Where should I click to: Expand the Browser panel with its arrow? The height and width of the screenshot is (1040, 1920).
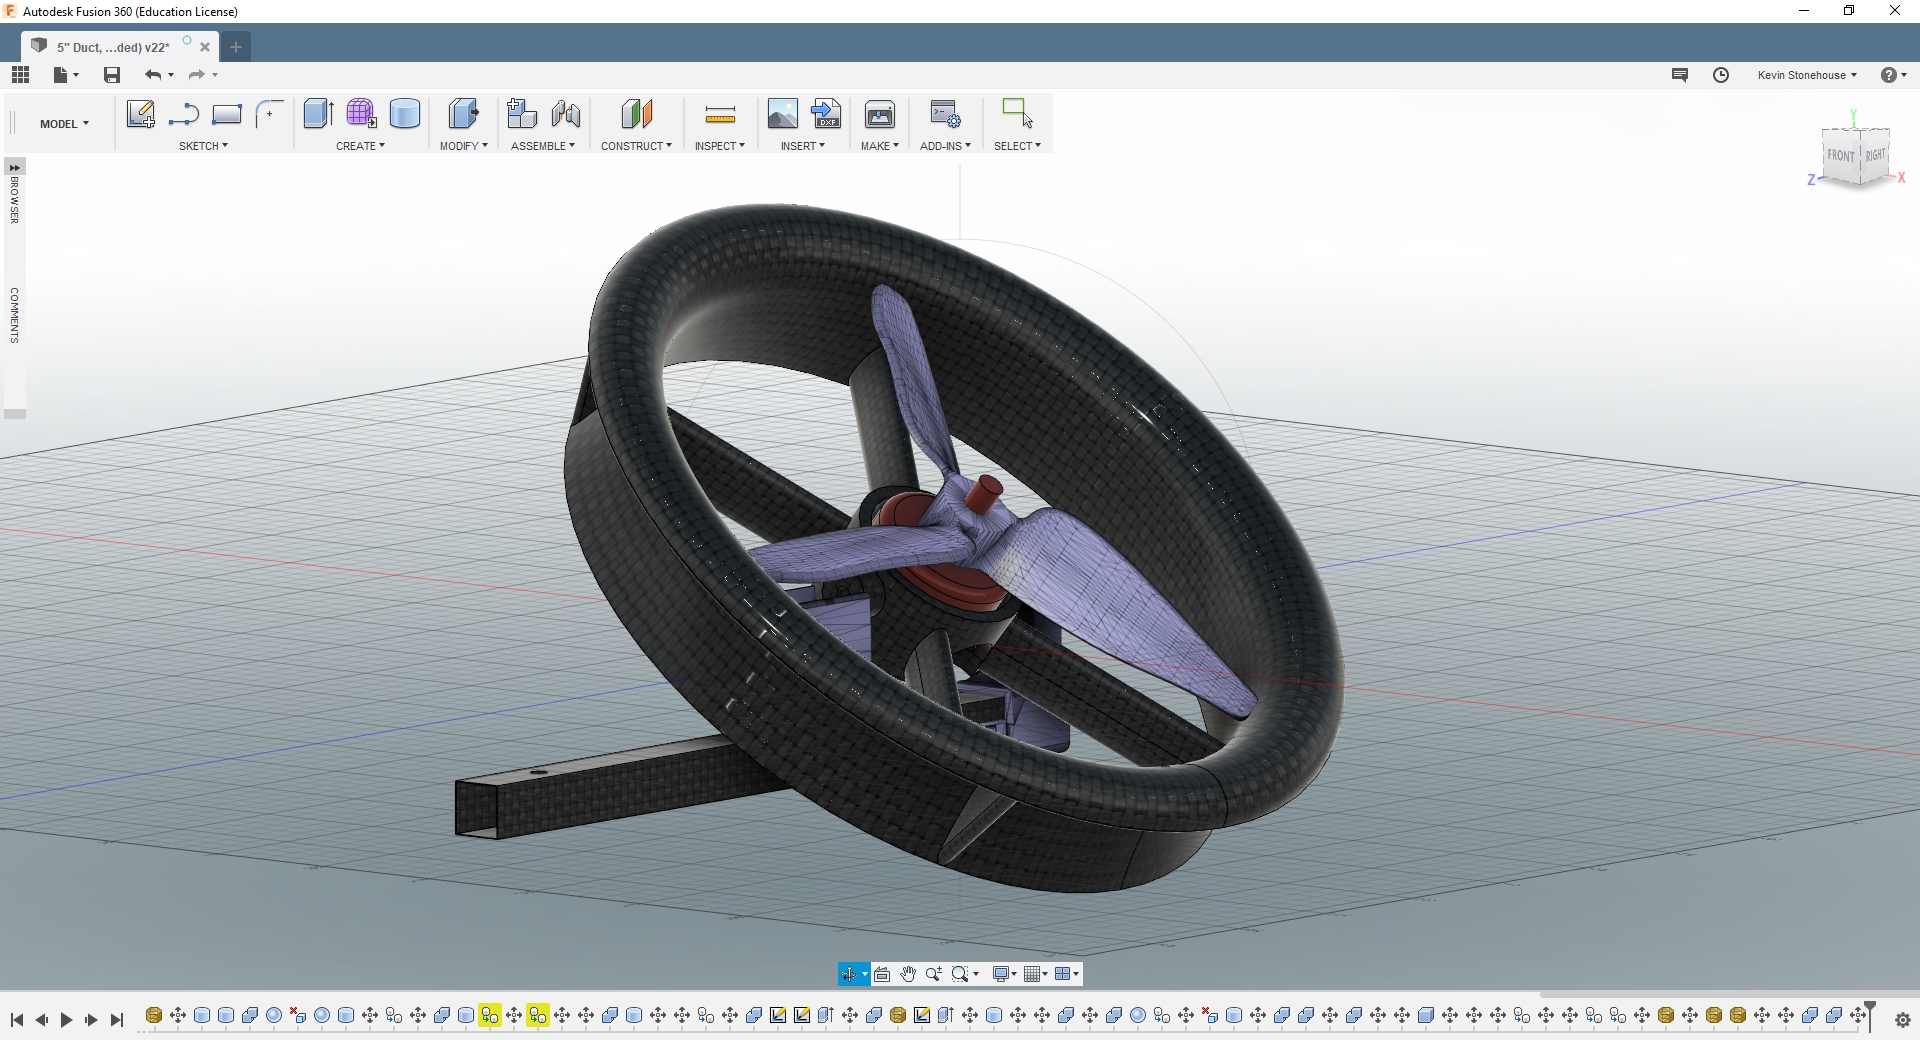point(15,168)
